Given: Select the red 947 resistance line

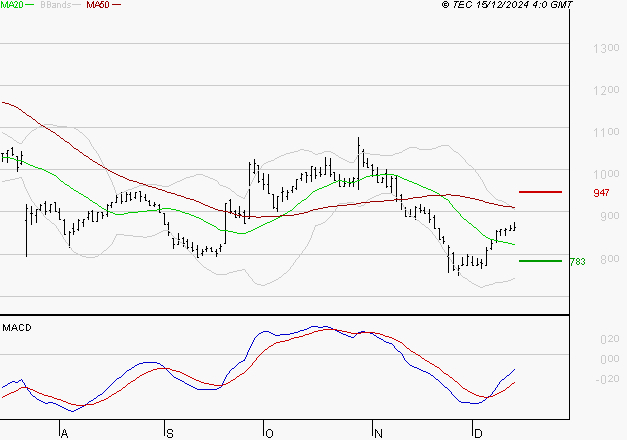Looking at the screenshot, I should (x=540, y=191).
